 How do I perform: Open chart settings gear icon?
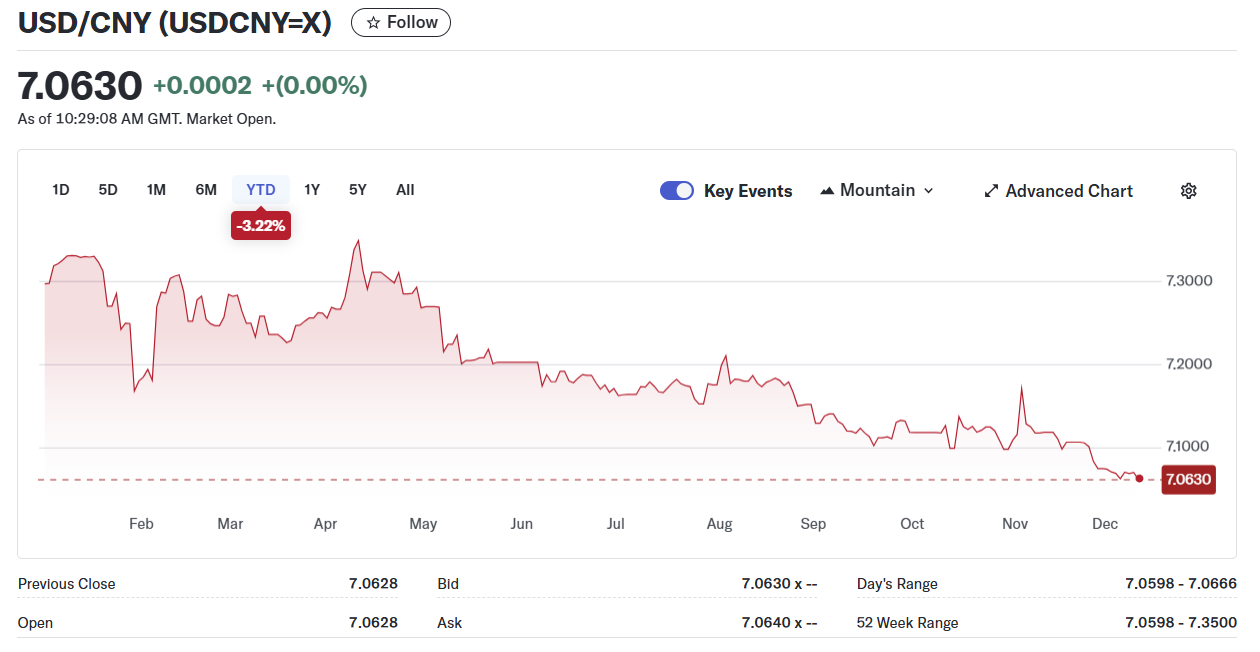[x=1188, y=191]
